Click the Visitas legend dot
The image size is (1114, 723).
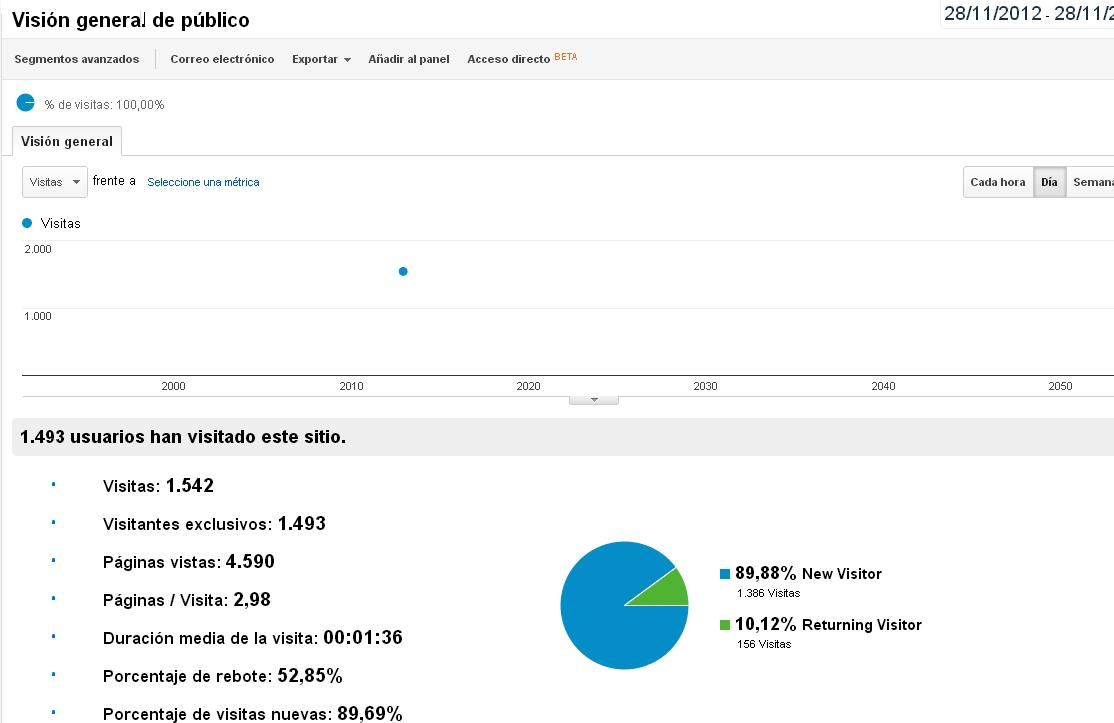click(27, 223)
